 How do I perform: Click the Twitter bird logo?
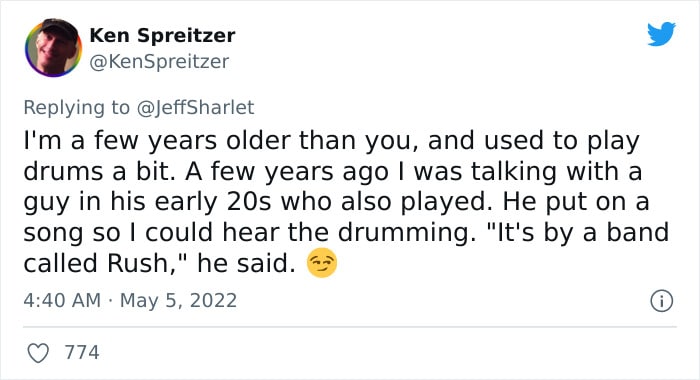(661, 33)
